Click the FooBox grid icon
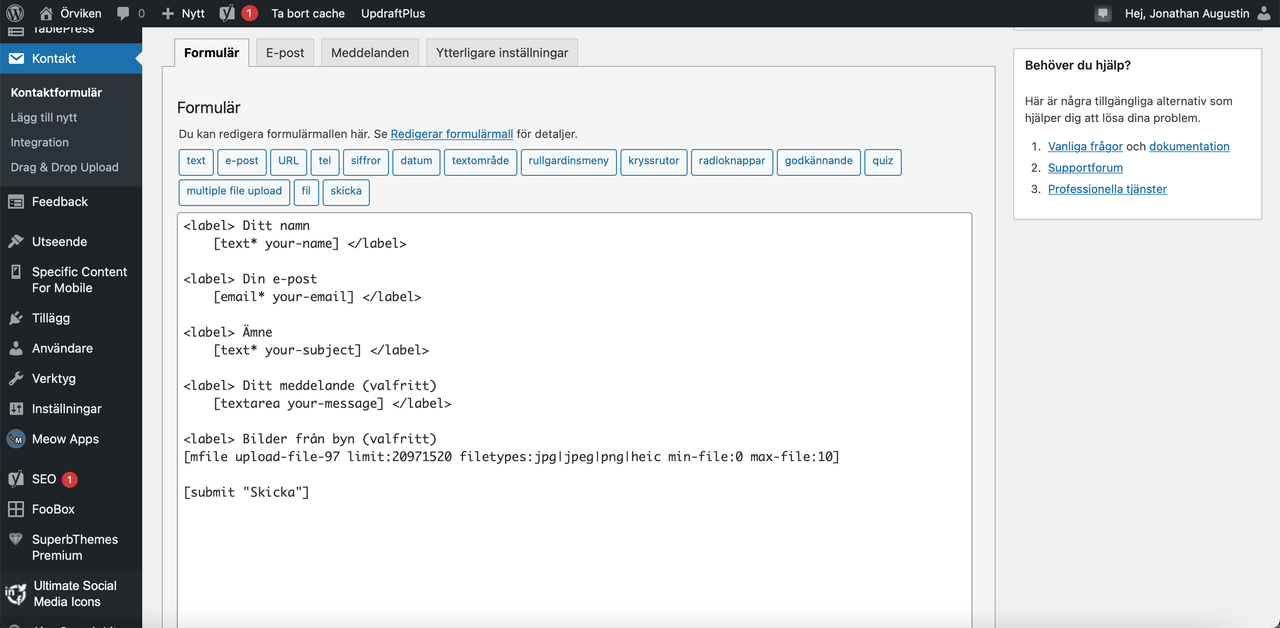 pyautogui.click(x=16, y=510)
